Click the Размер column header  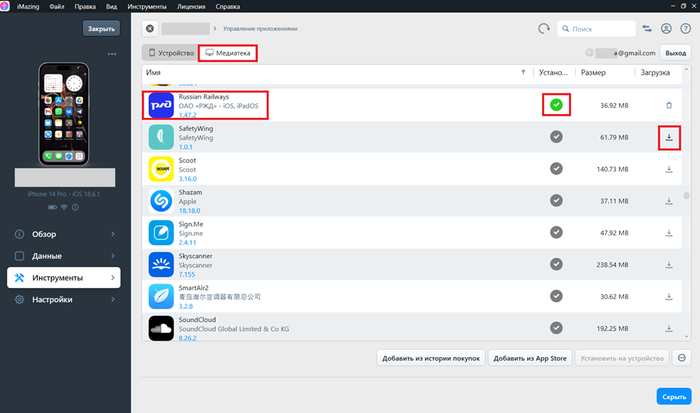pyautogui.click(x=593, y=72)
